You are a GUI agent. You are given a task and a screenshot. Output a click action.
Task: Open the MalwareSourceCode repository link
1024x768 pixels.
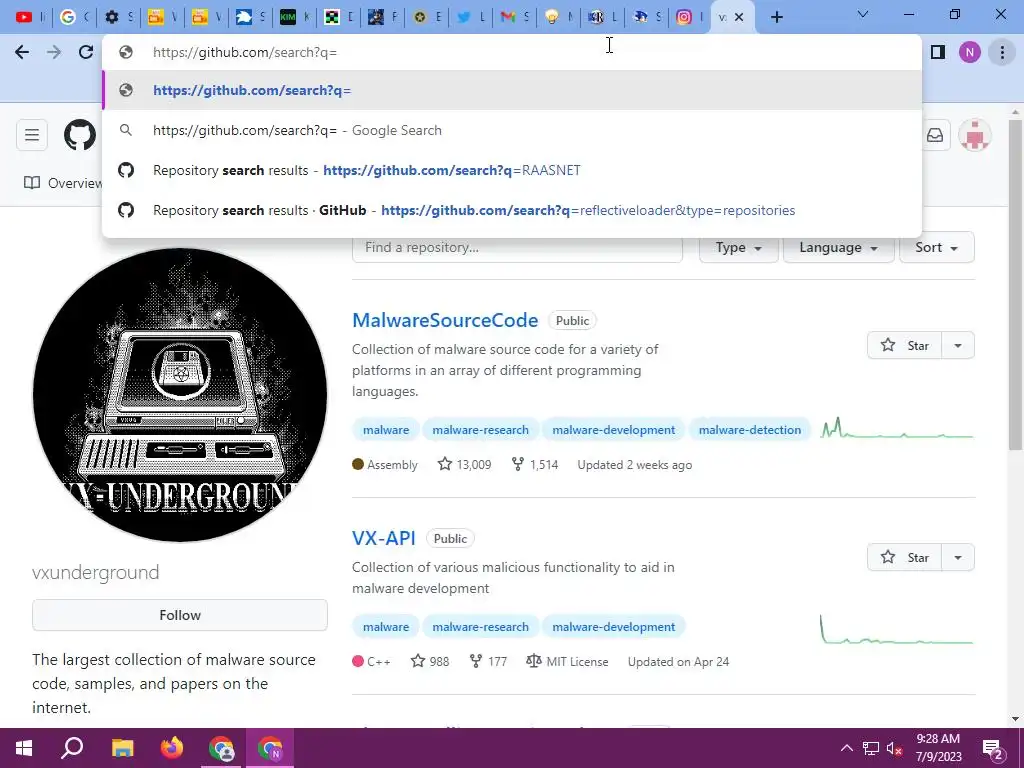click(445, 320)
